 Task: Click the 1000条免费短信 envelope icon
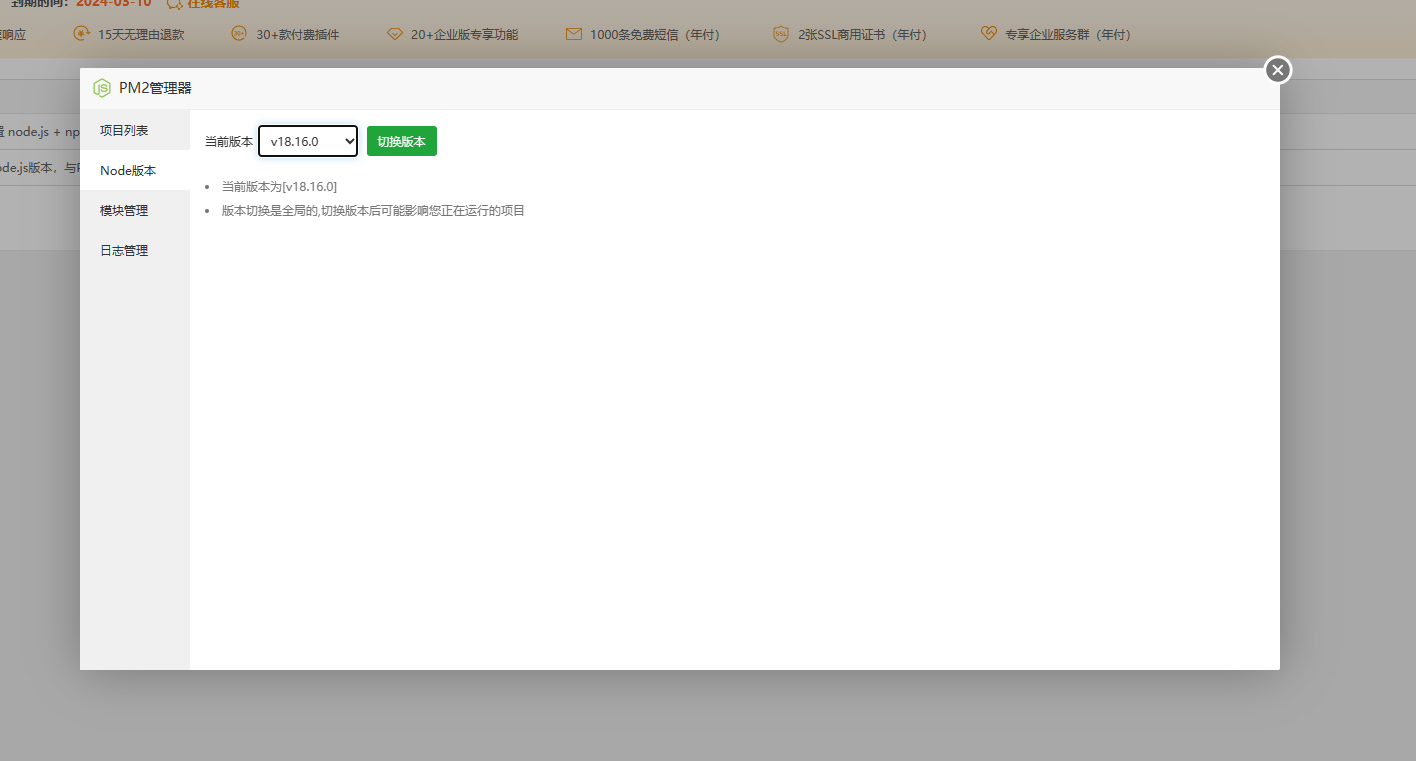[573, 34]
